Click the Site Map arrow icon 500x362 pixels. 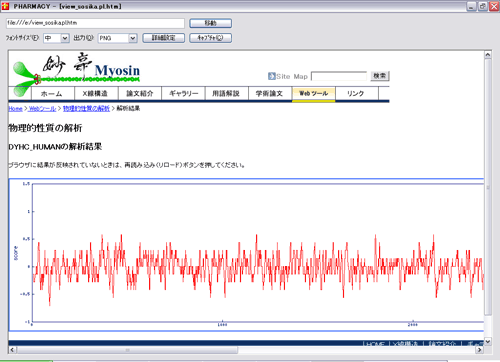272,76
